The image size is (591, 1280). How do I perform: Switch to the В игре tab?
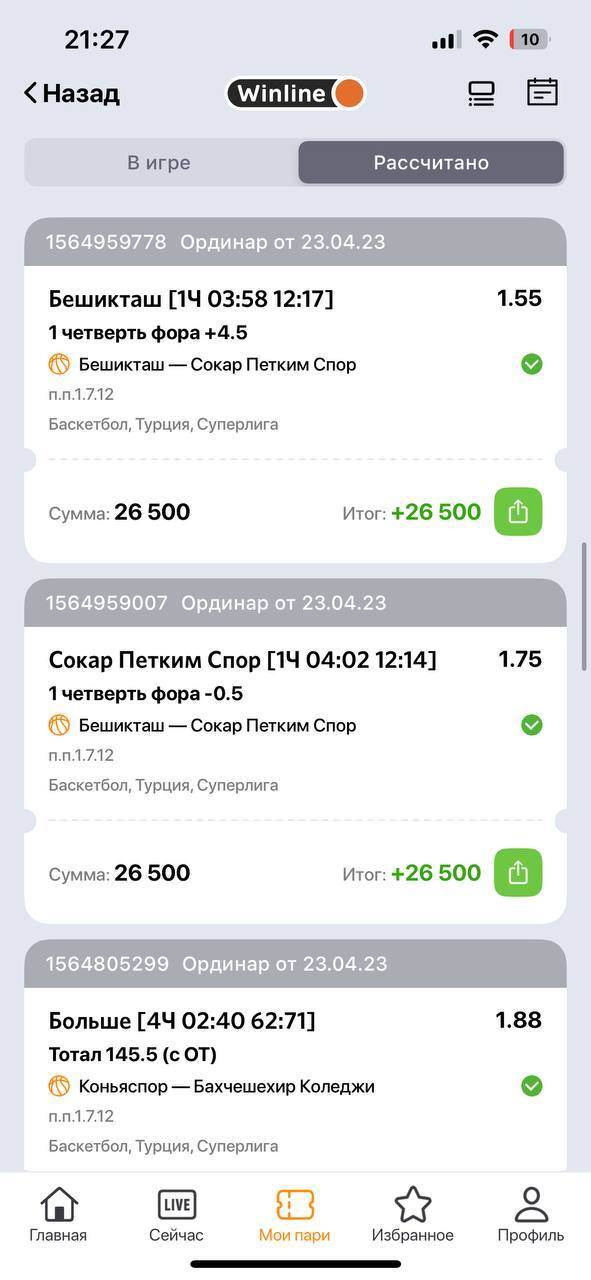click(x=159, y=163)
